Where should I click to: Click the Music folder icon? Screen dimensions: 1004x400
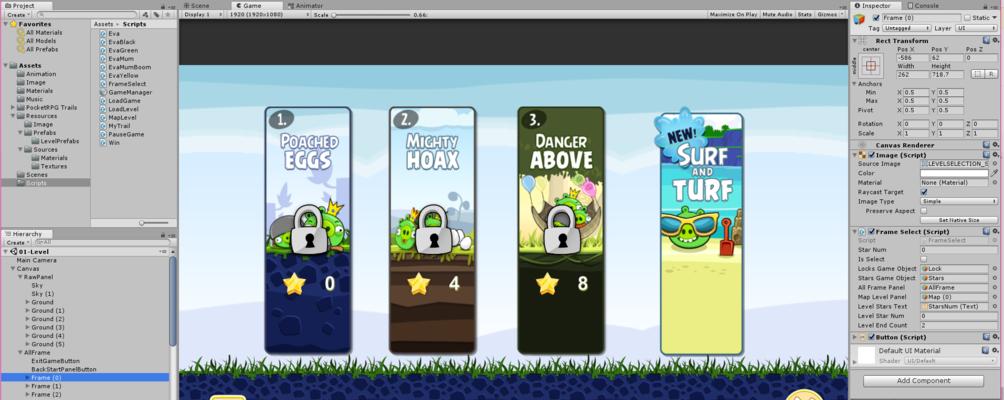coord(20,99)
